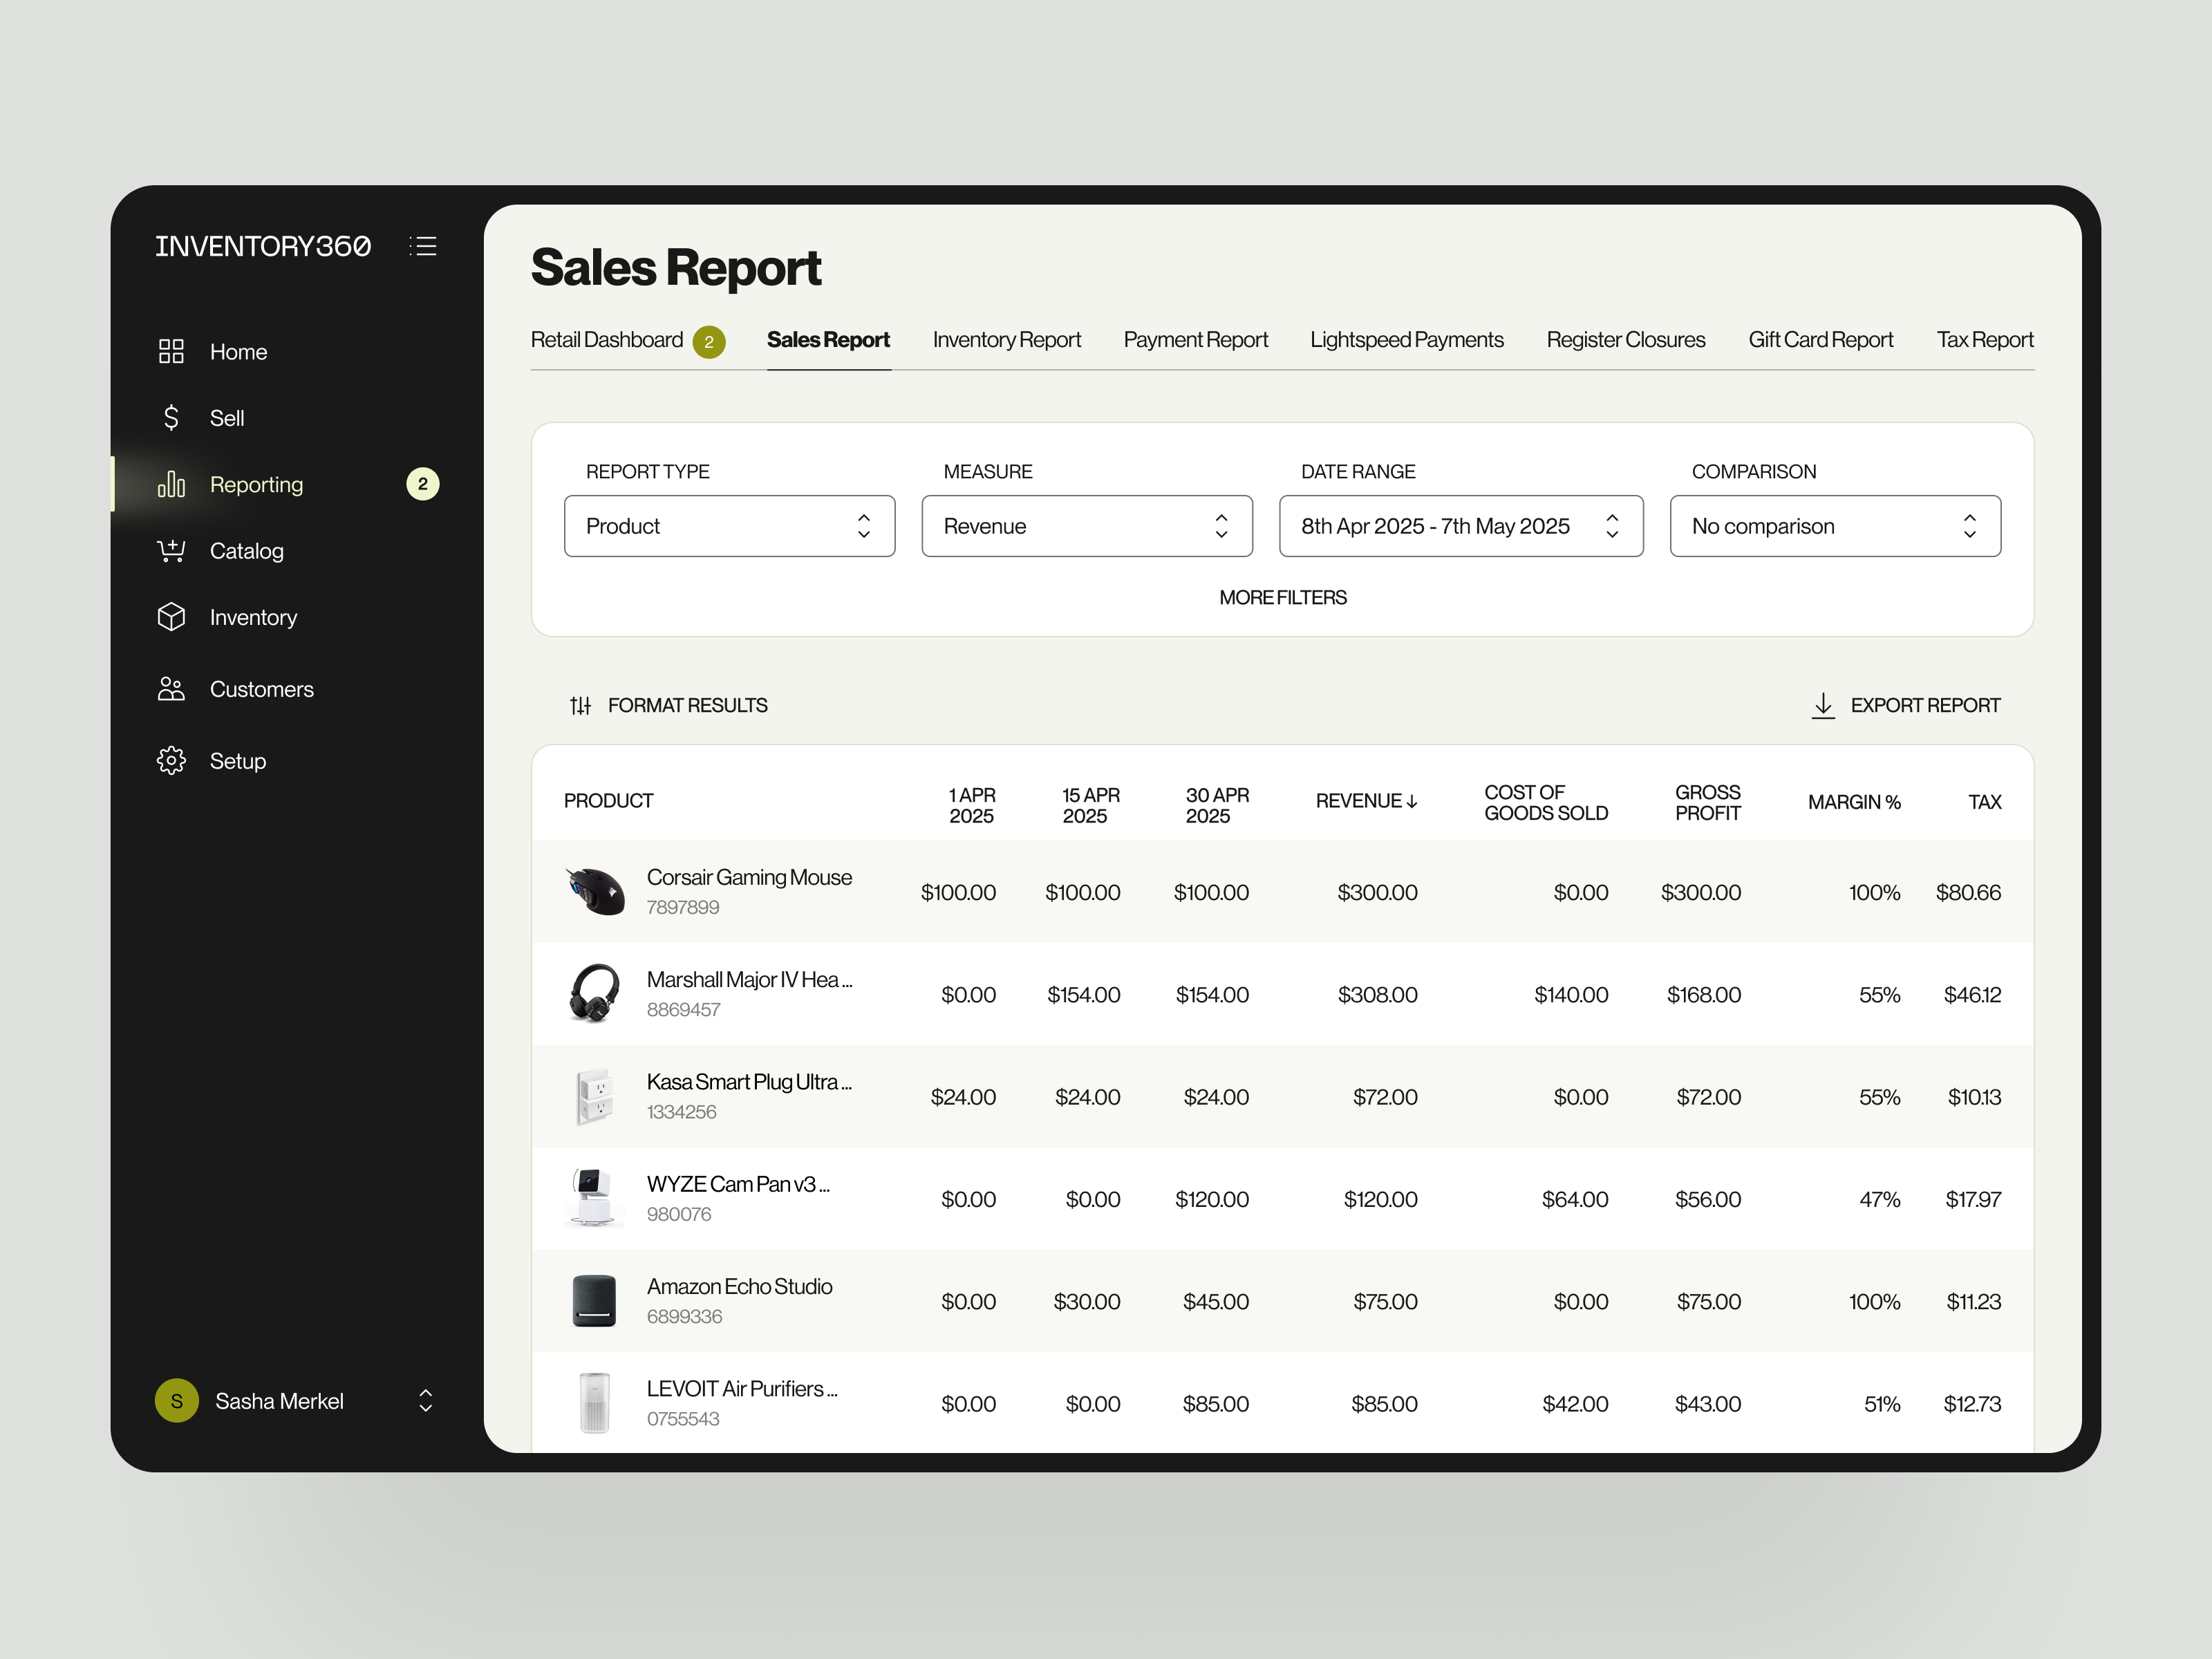Click the 1 Apr 2025 column header
2212x1659 pixels.
(x=971, y=805)
